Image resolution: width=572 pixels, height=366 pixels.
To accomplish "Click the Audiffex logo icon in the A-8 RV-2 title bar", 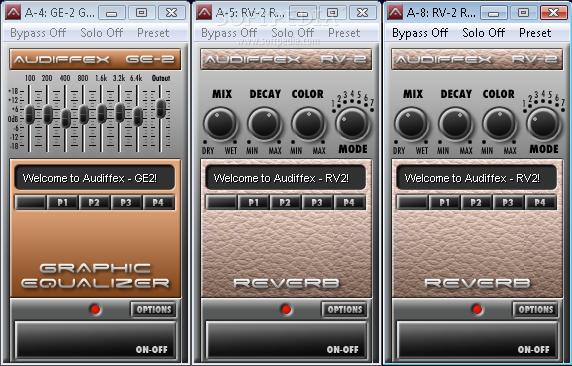I will (395, 12).
